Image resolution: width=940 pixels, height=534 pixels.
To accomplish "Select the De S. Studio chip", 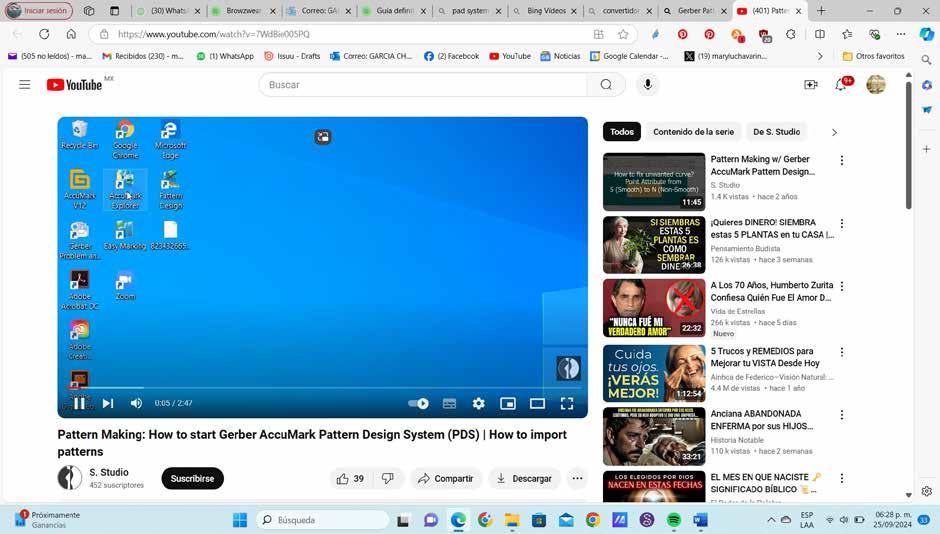I will (x=776, y=132).
